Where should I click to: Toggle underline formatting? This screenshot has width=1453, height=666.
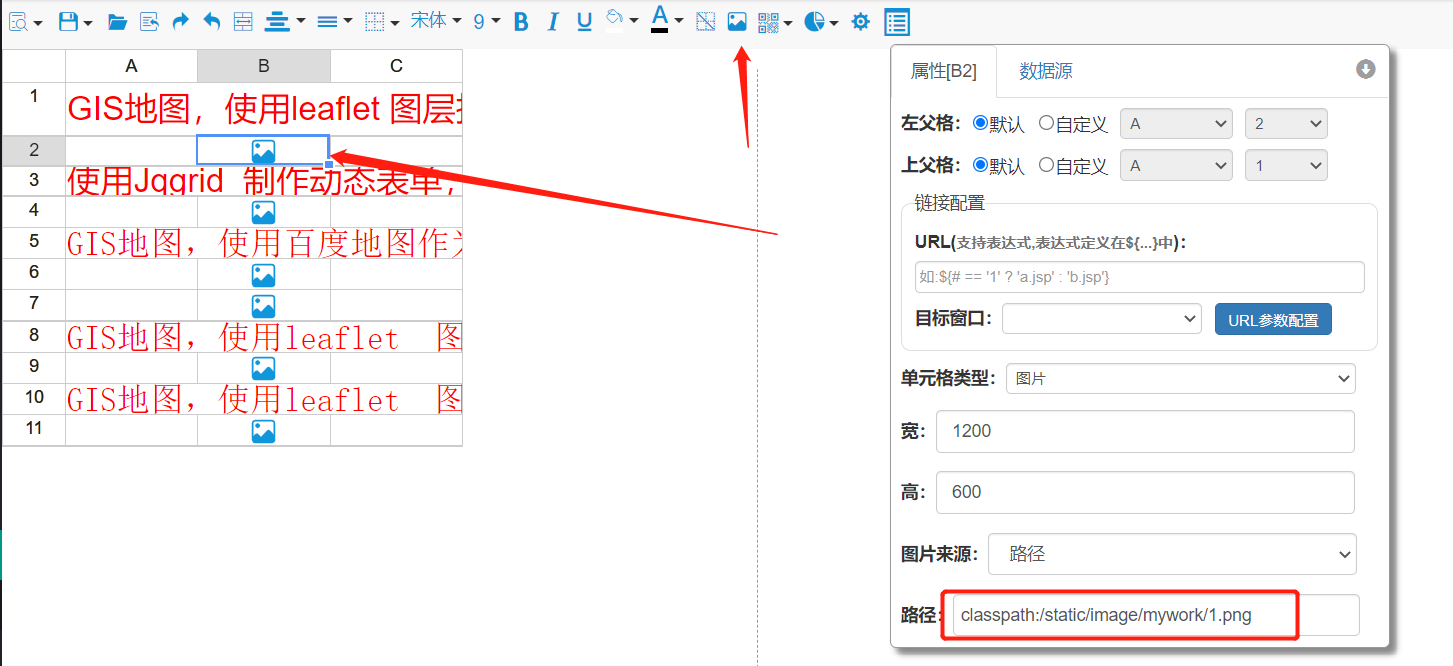click(583, 21)
